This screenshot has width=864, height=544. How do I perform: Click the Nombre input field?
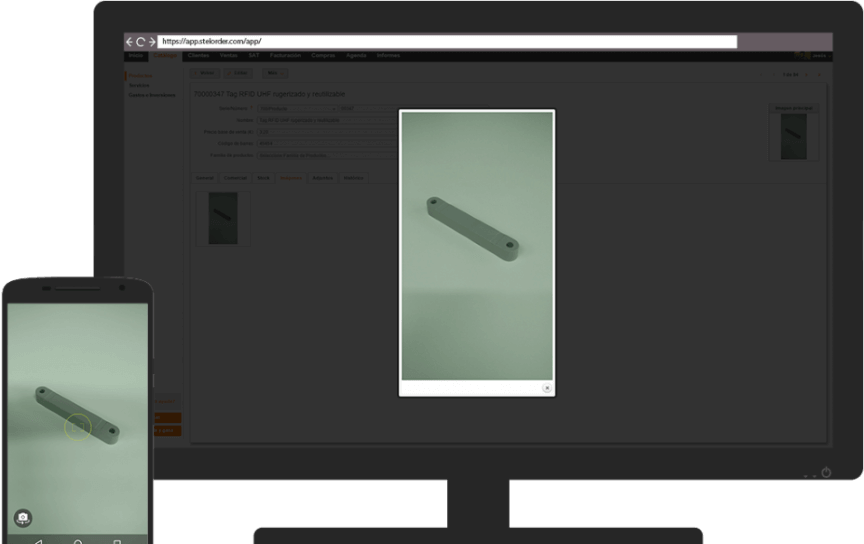coord(328,120)
